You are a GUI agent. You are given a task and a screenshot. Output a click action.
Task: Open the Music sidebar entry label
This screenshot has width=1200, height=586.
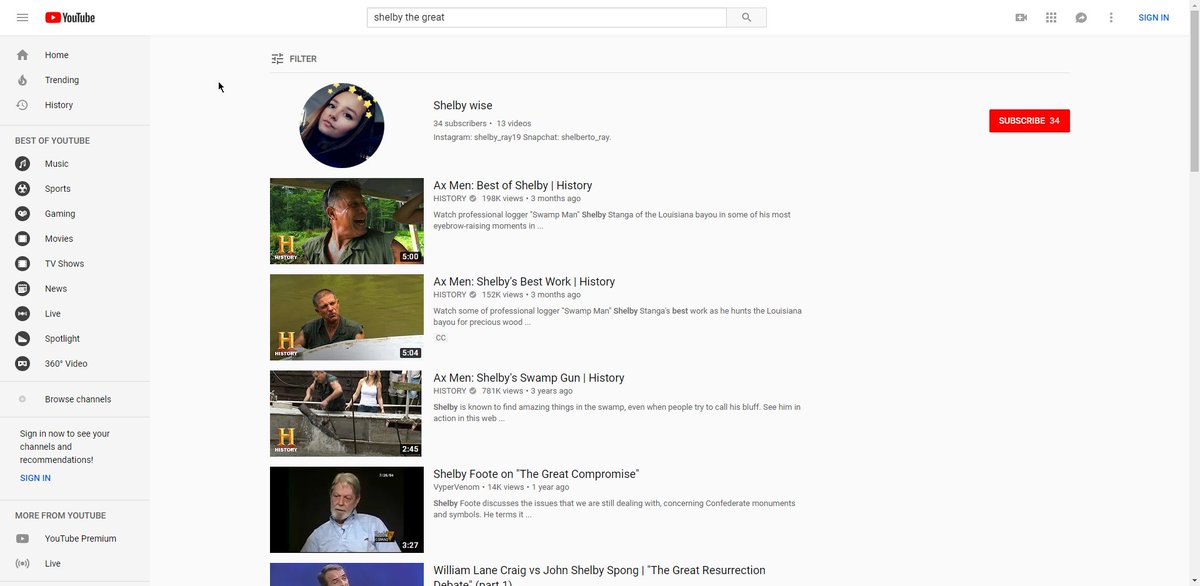[x=57, y=164]
